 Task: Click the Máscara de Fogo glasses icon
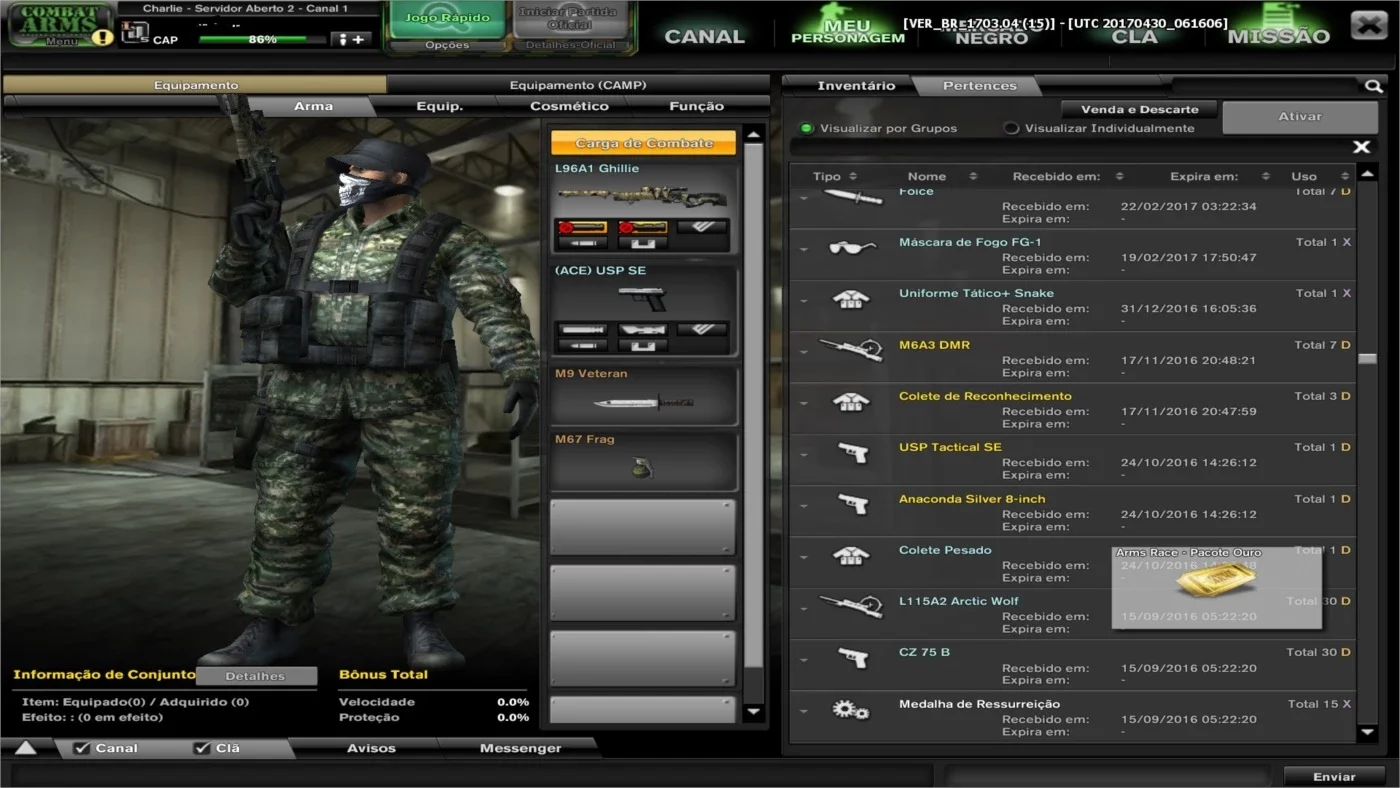point(852,248)
